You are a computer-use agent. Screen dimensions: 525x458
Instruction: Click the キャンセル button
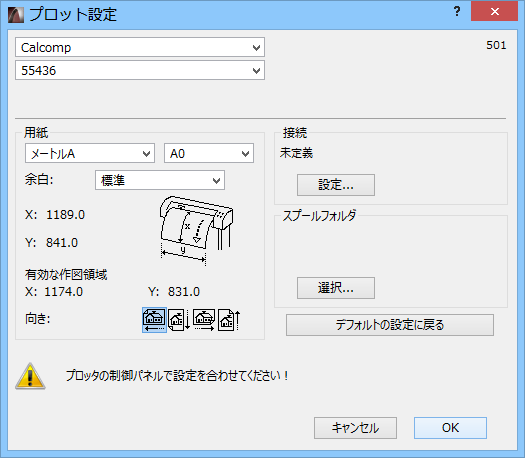pos(355,428)
